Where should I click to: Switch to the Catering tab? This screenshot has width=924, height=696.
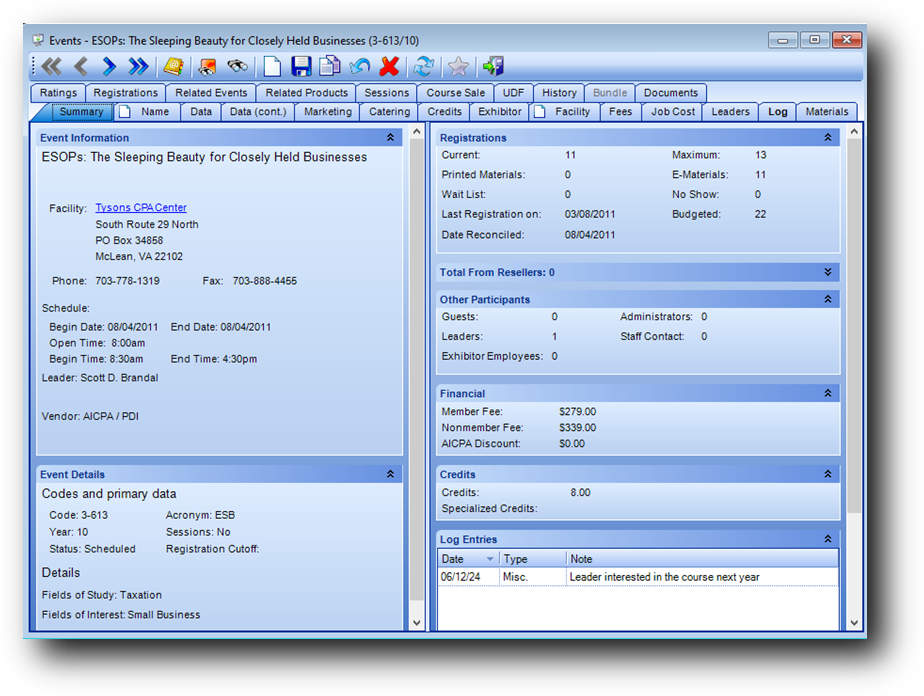pos(390,112)
